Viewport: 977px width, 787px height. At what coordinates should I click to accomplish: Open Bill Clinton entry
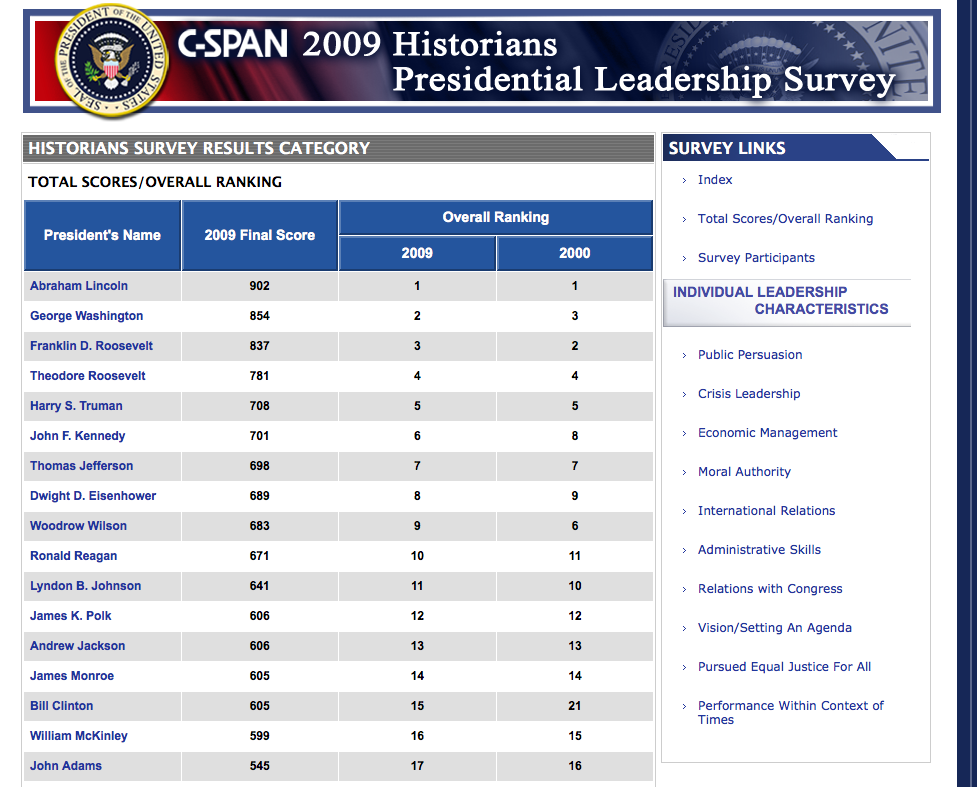(x=61, y=705)
